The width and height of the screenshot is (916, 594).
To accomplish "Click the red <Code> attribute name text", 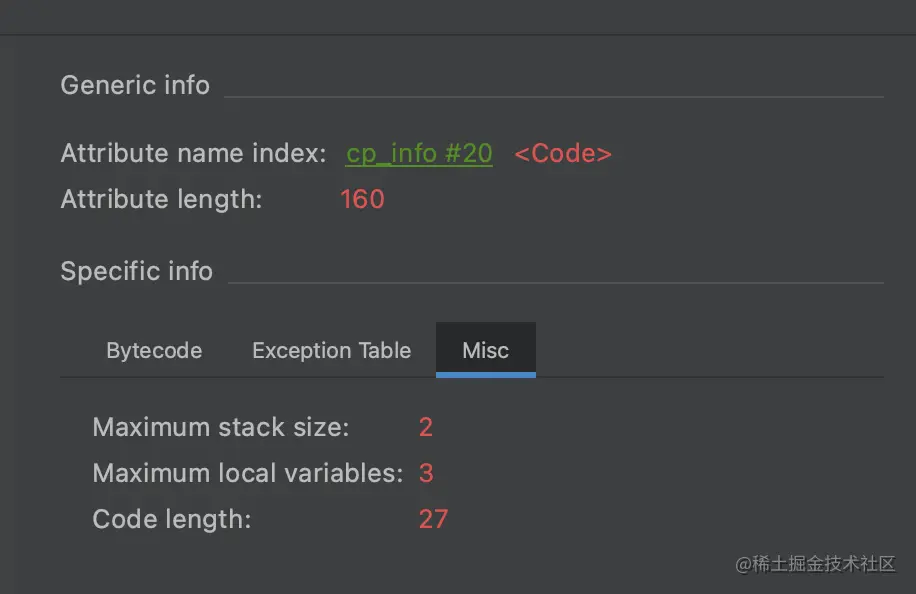I will click(563, 153).
